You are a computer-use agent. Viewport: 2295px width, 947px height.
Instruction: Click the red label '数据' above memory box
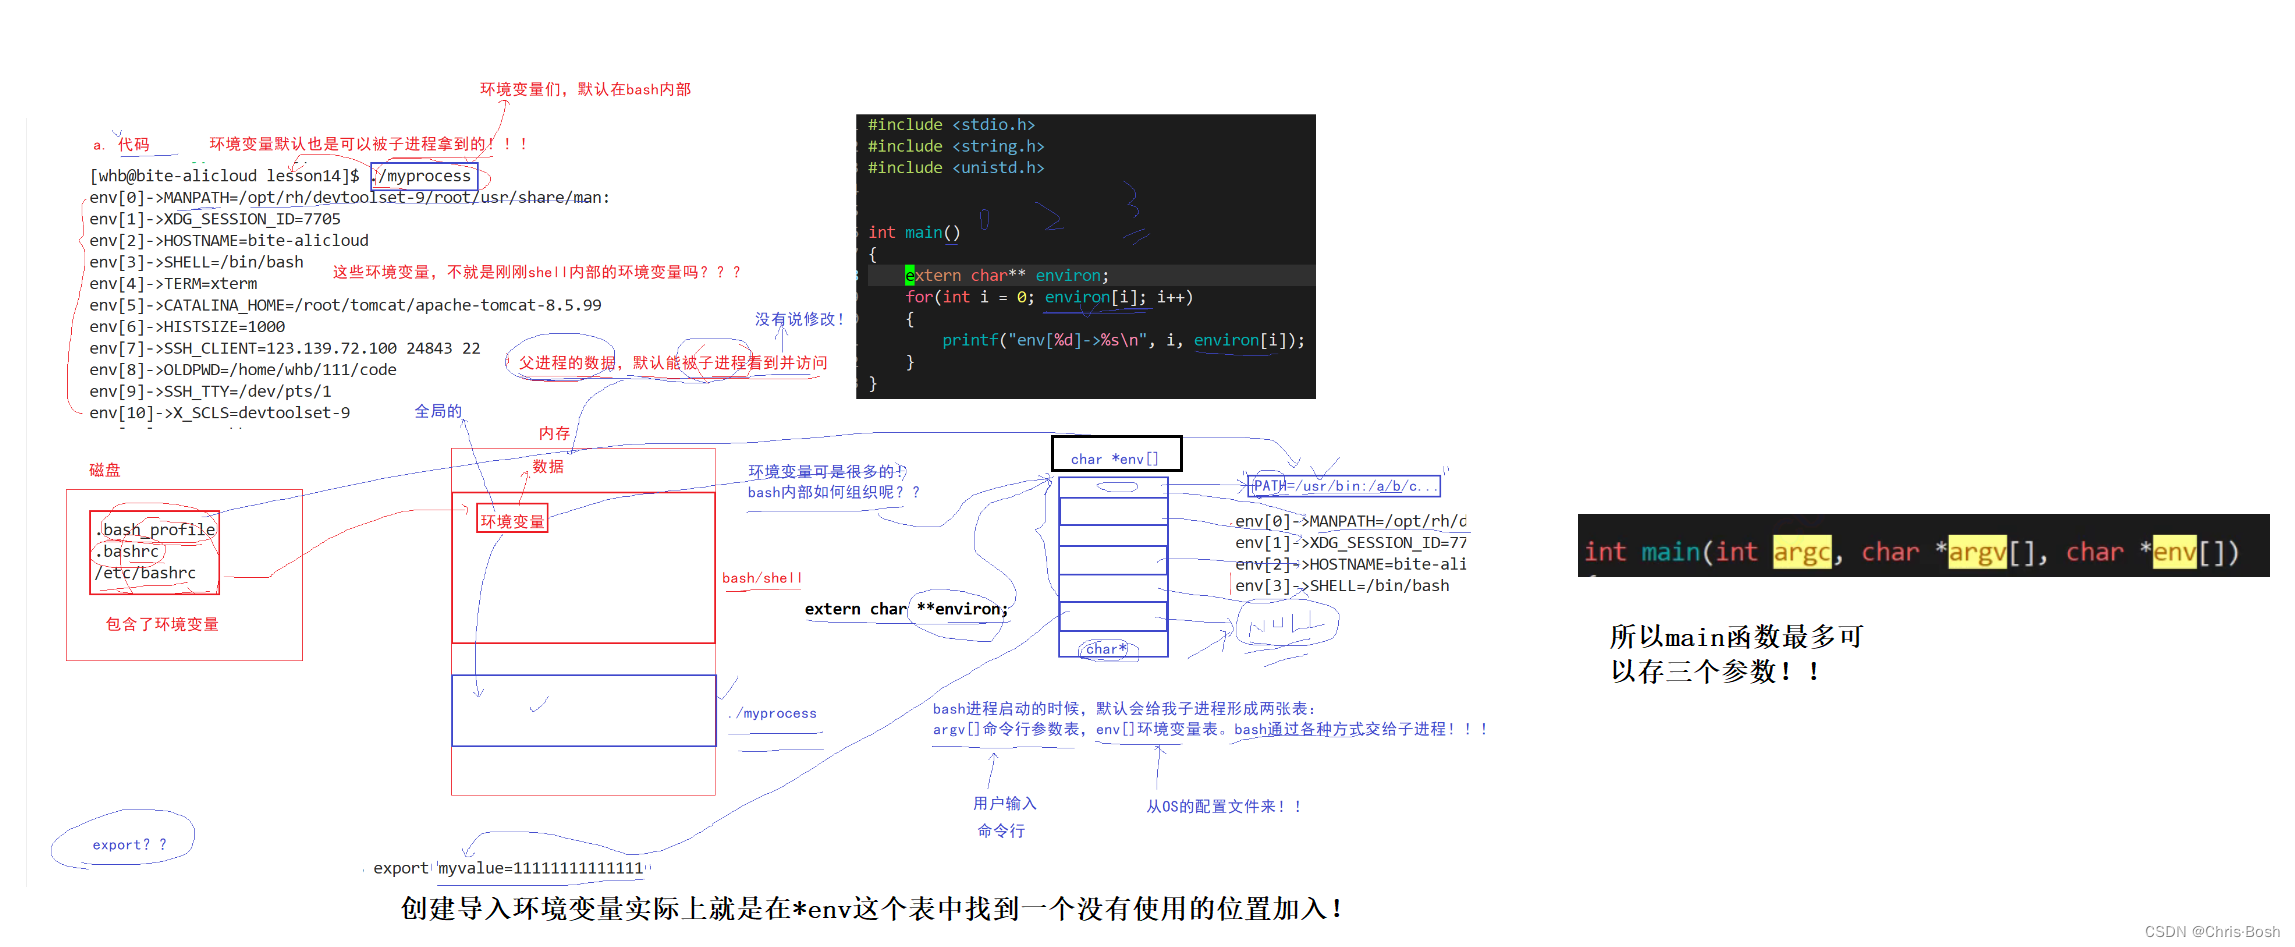(548, 467)
